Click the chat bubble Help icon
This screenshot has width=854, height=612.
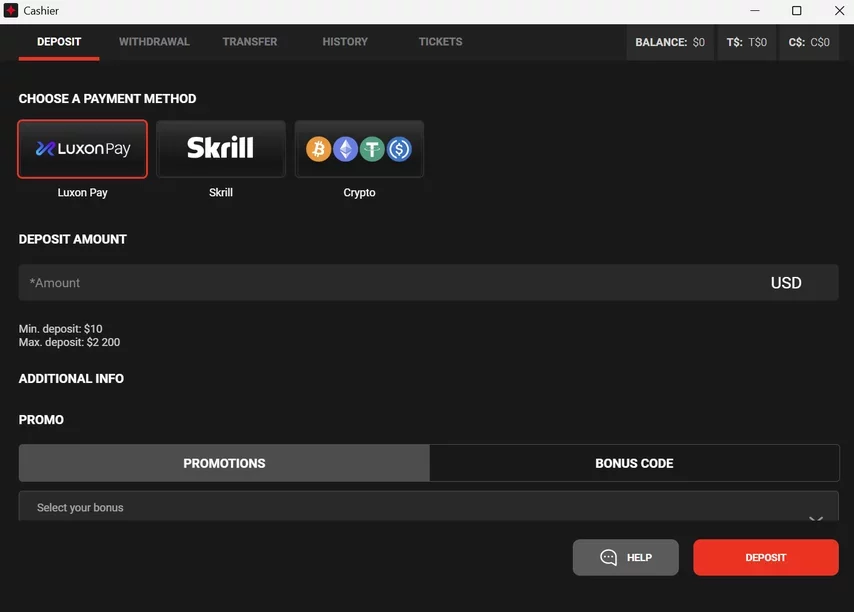pos(608,558)
